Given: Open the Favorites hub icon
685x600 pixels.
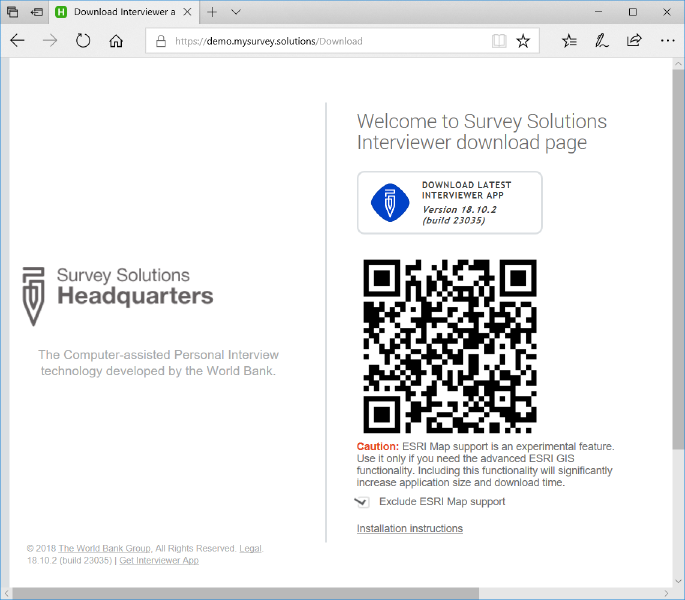Looking at the screenshot, I should tap(569, 41).
